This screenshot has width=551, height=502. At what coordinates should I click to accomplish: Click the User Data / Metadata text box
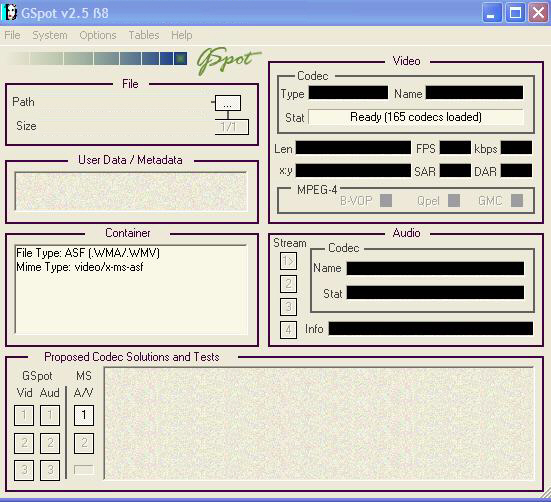pos(131,191)
